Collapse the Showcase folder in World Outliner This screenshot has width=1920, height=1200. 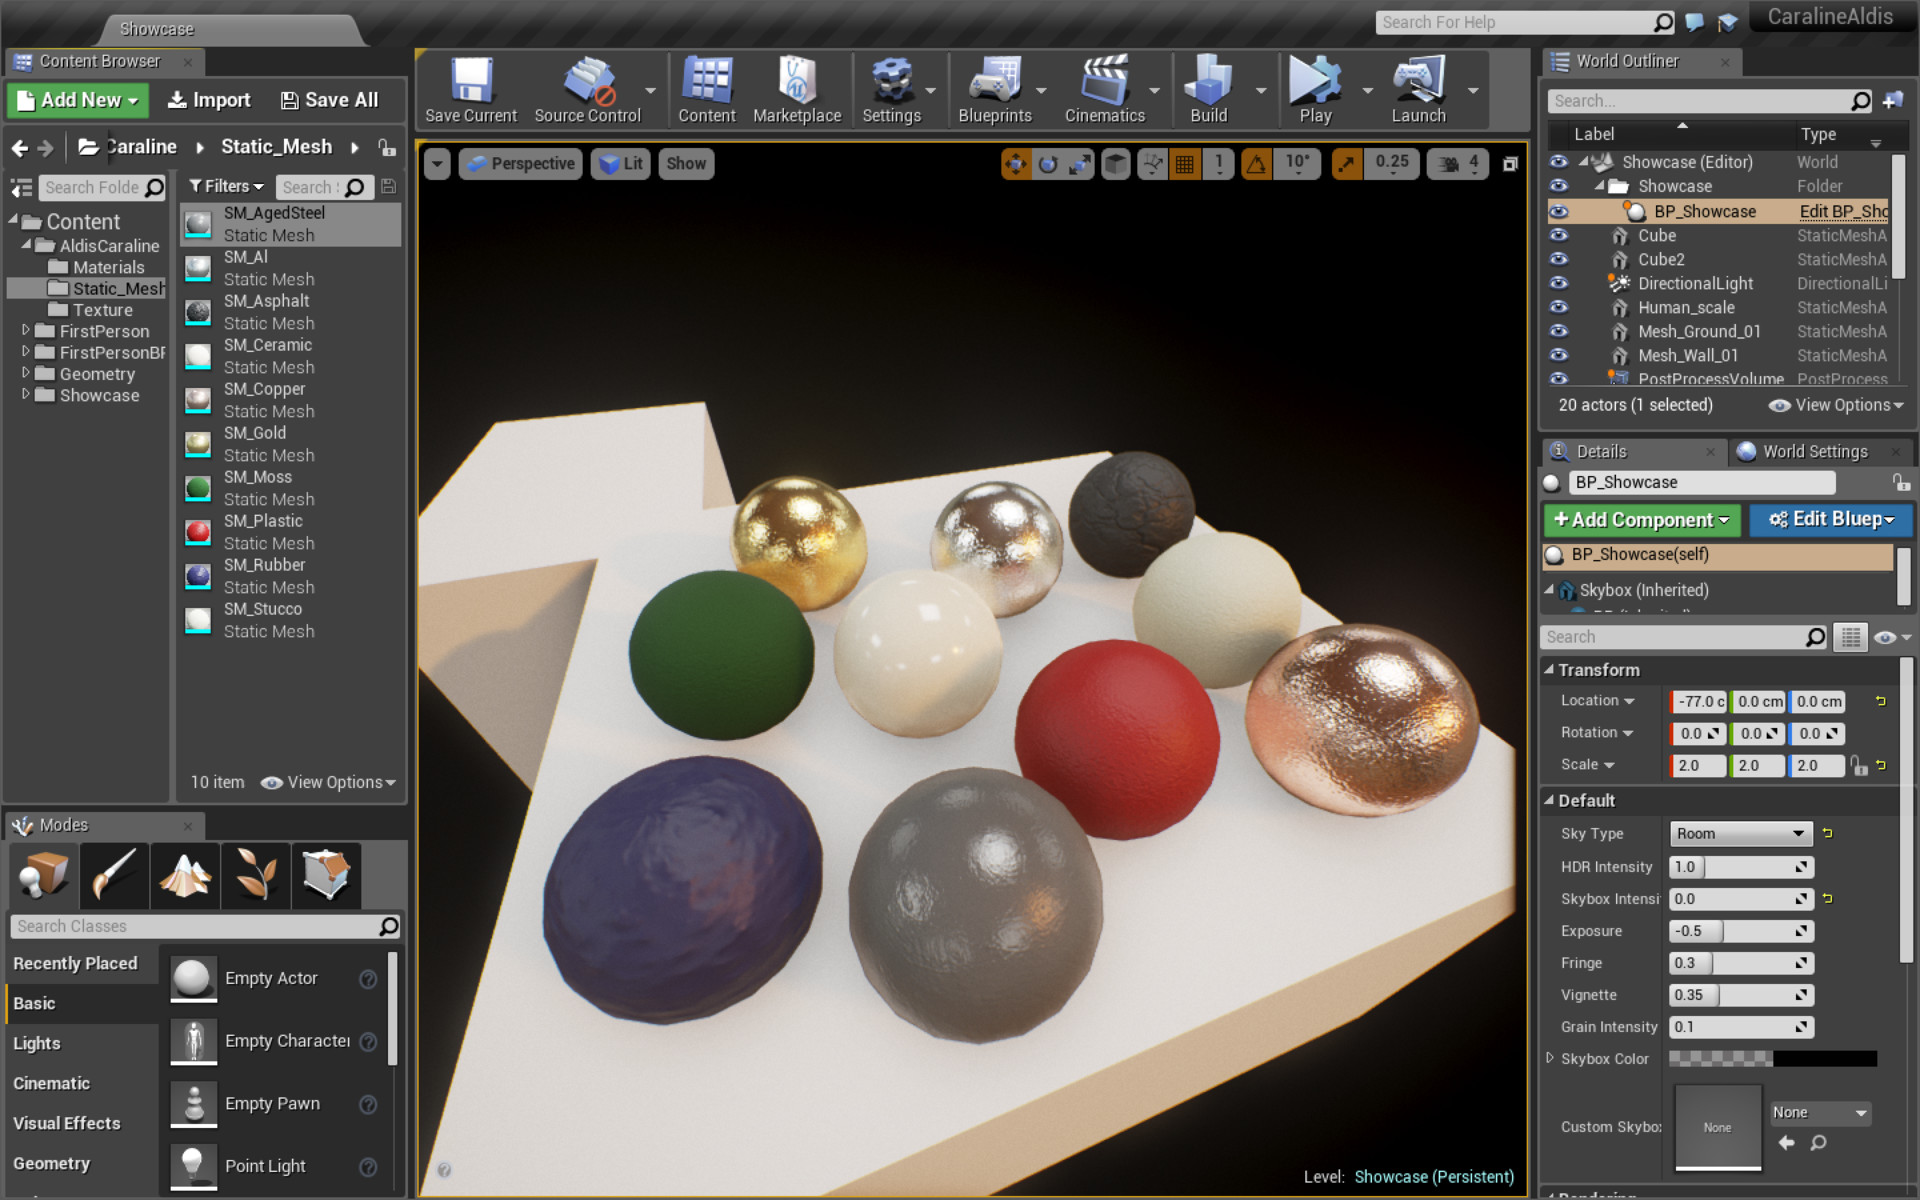click(1601, 186)
